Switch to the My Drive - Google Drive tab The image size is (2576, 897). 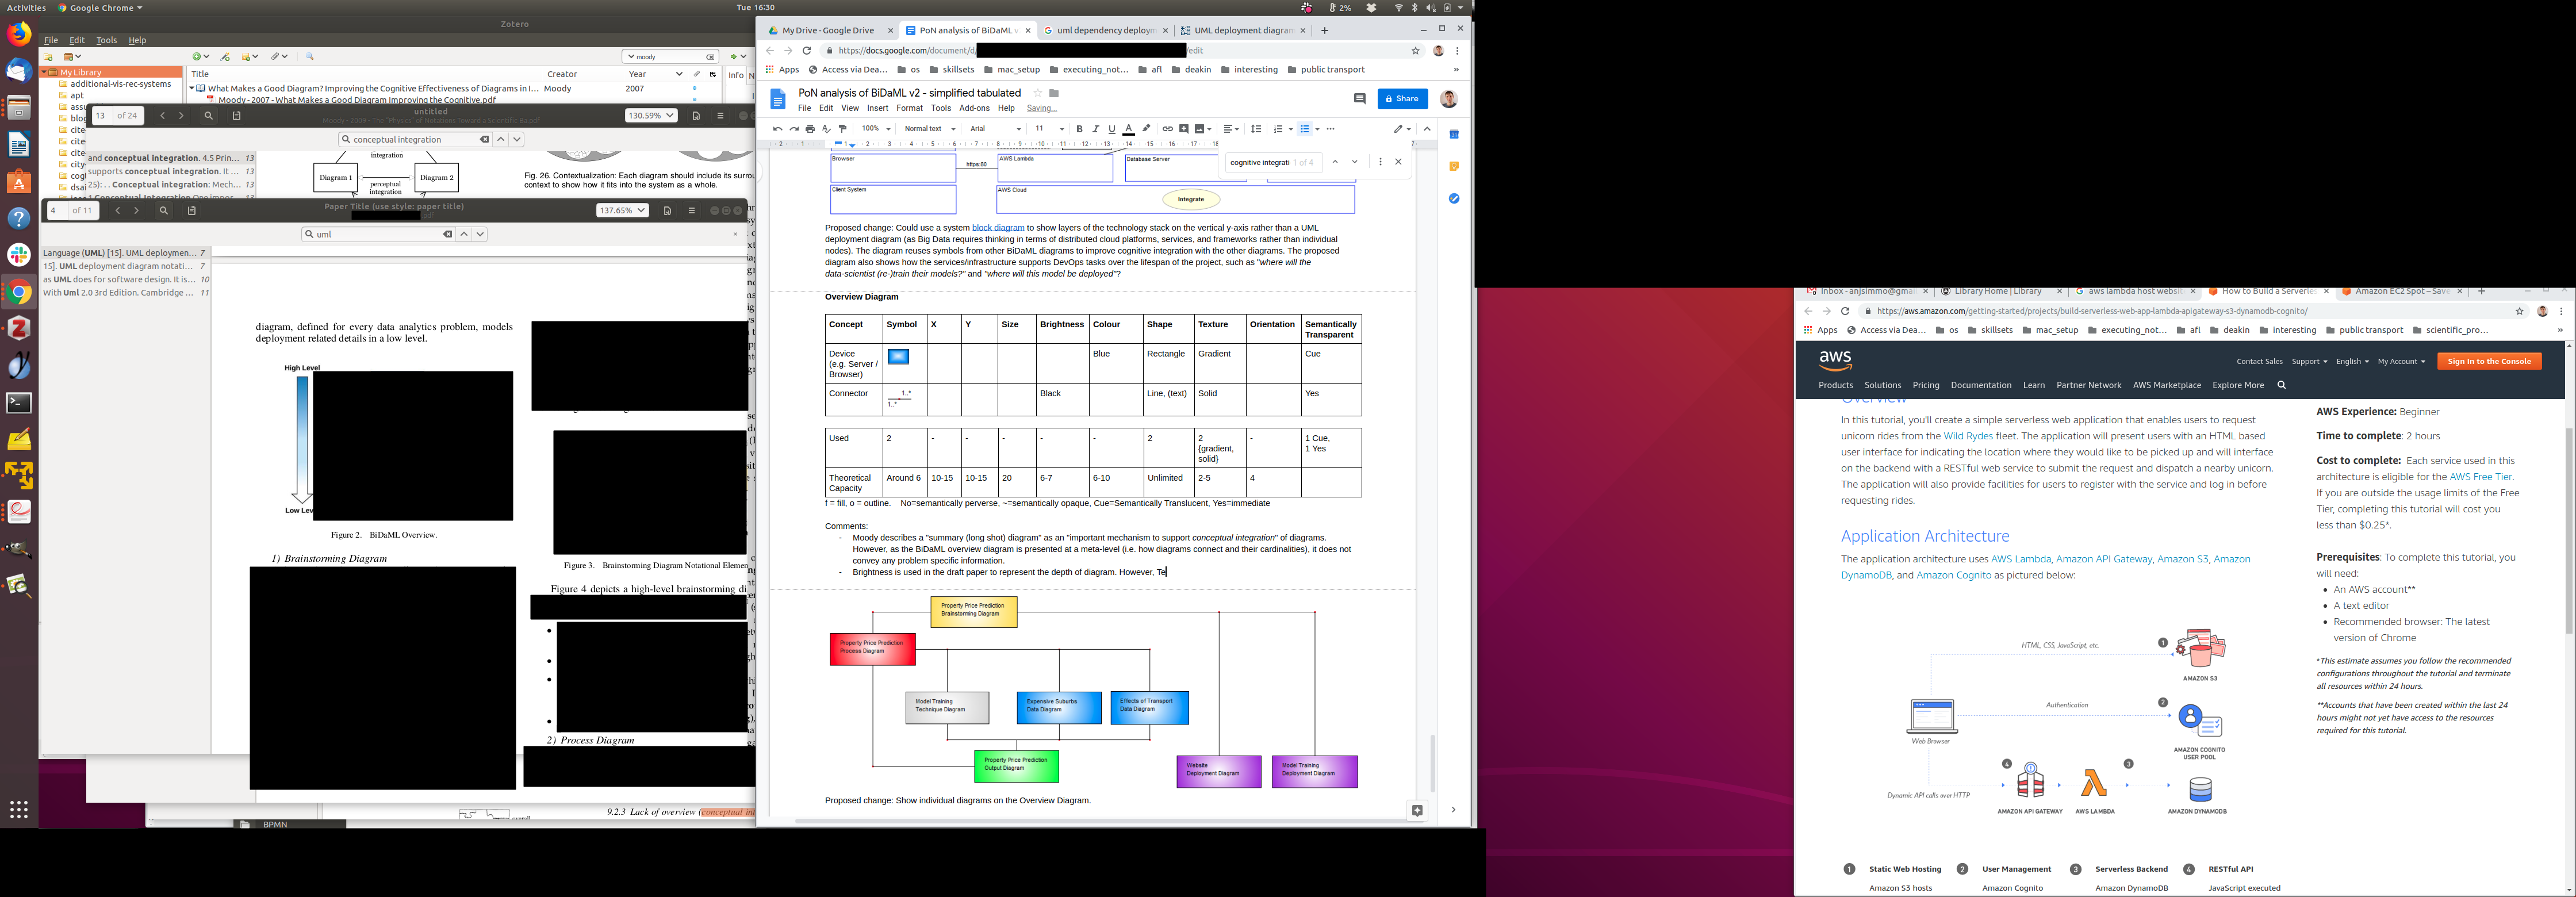click(x=828, y=30)
